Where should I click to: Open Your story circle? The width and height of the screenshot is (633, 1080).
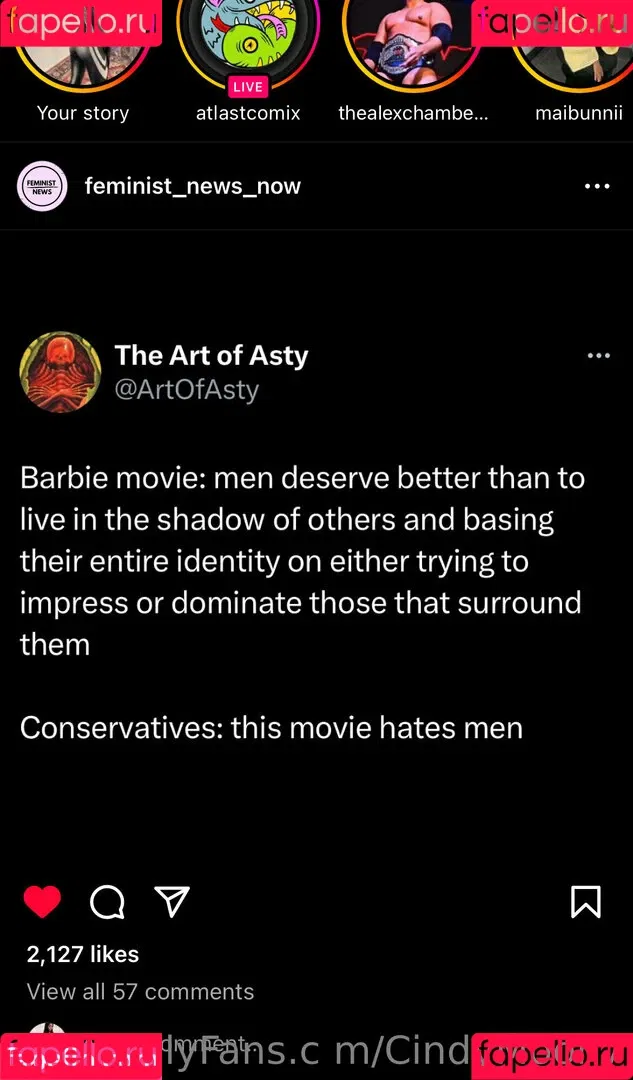tap(83, 41)
